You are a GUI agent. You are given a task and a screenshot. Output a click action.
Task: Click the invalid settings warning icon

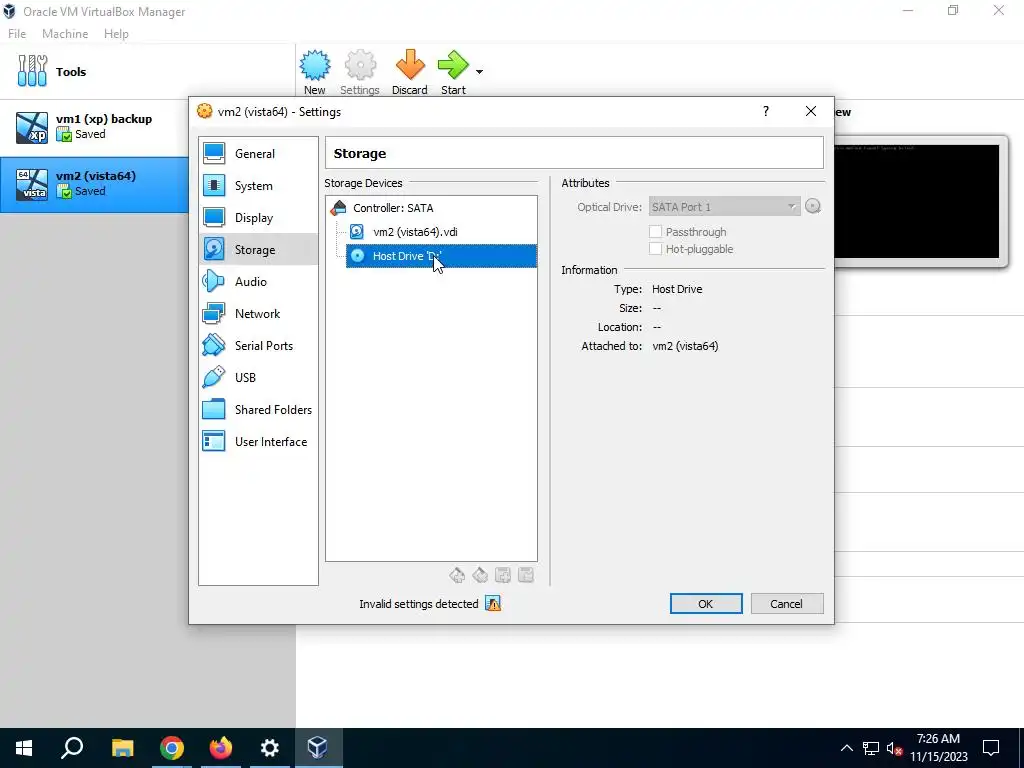pyautogui.click(x=493, y=604)
